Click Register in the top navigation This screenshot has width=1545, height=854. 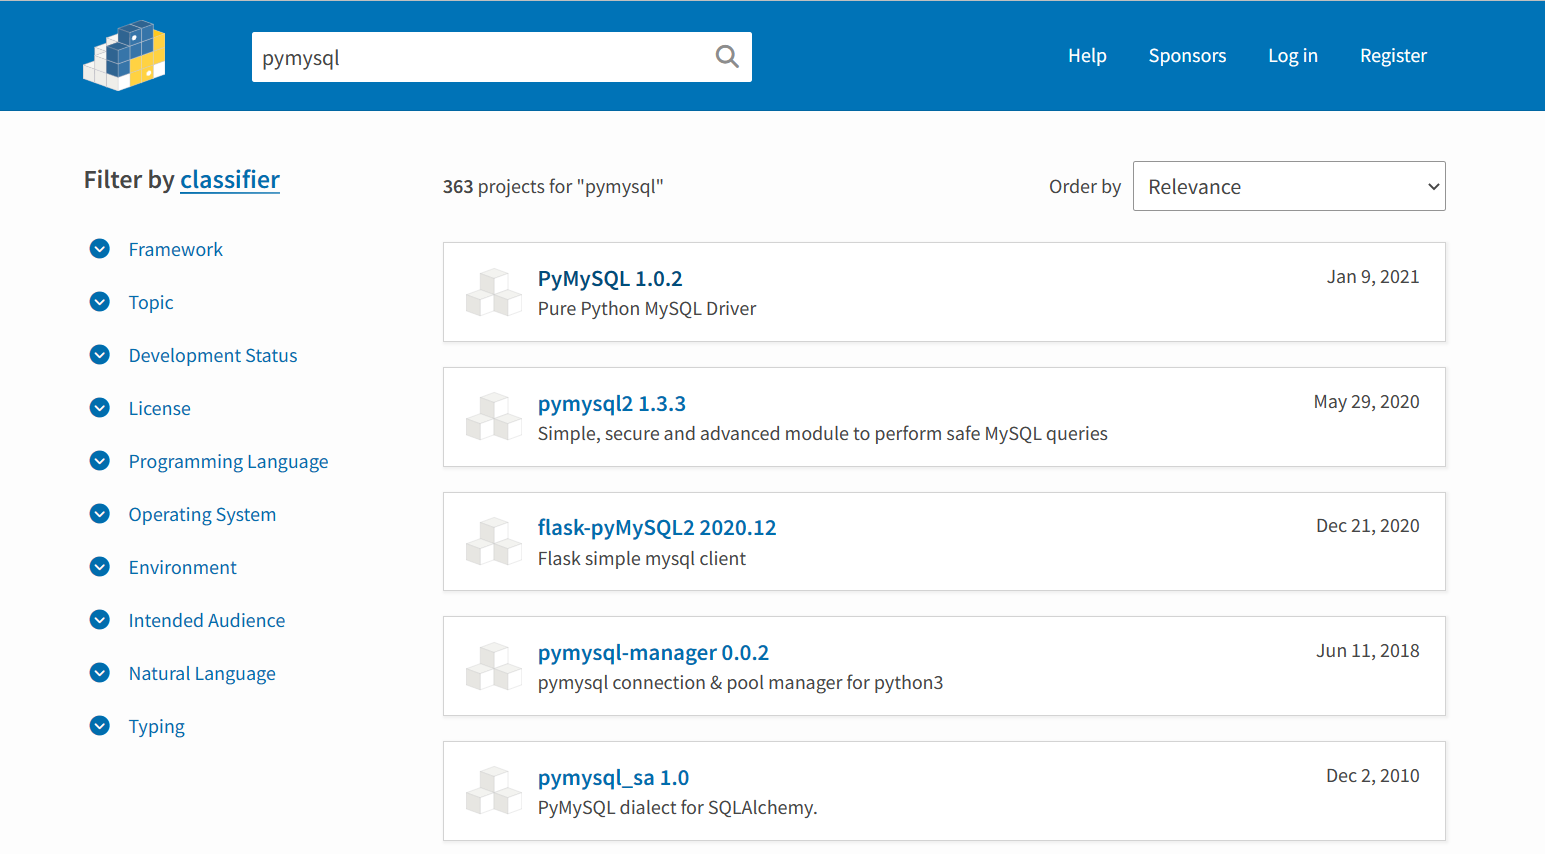1393,56
